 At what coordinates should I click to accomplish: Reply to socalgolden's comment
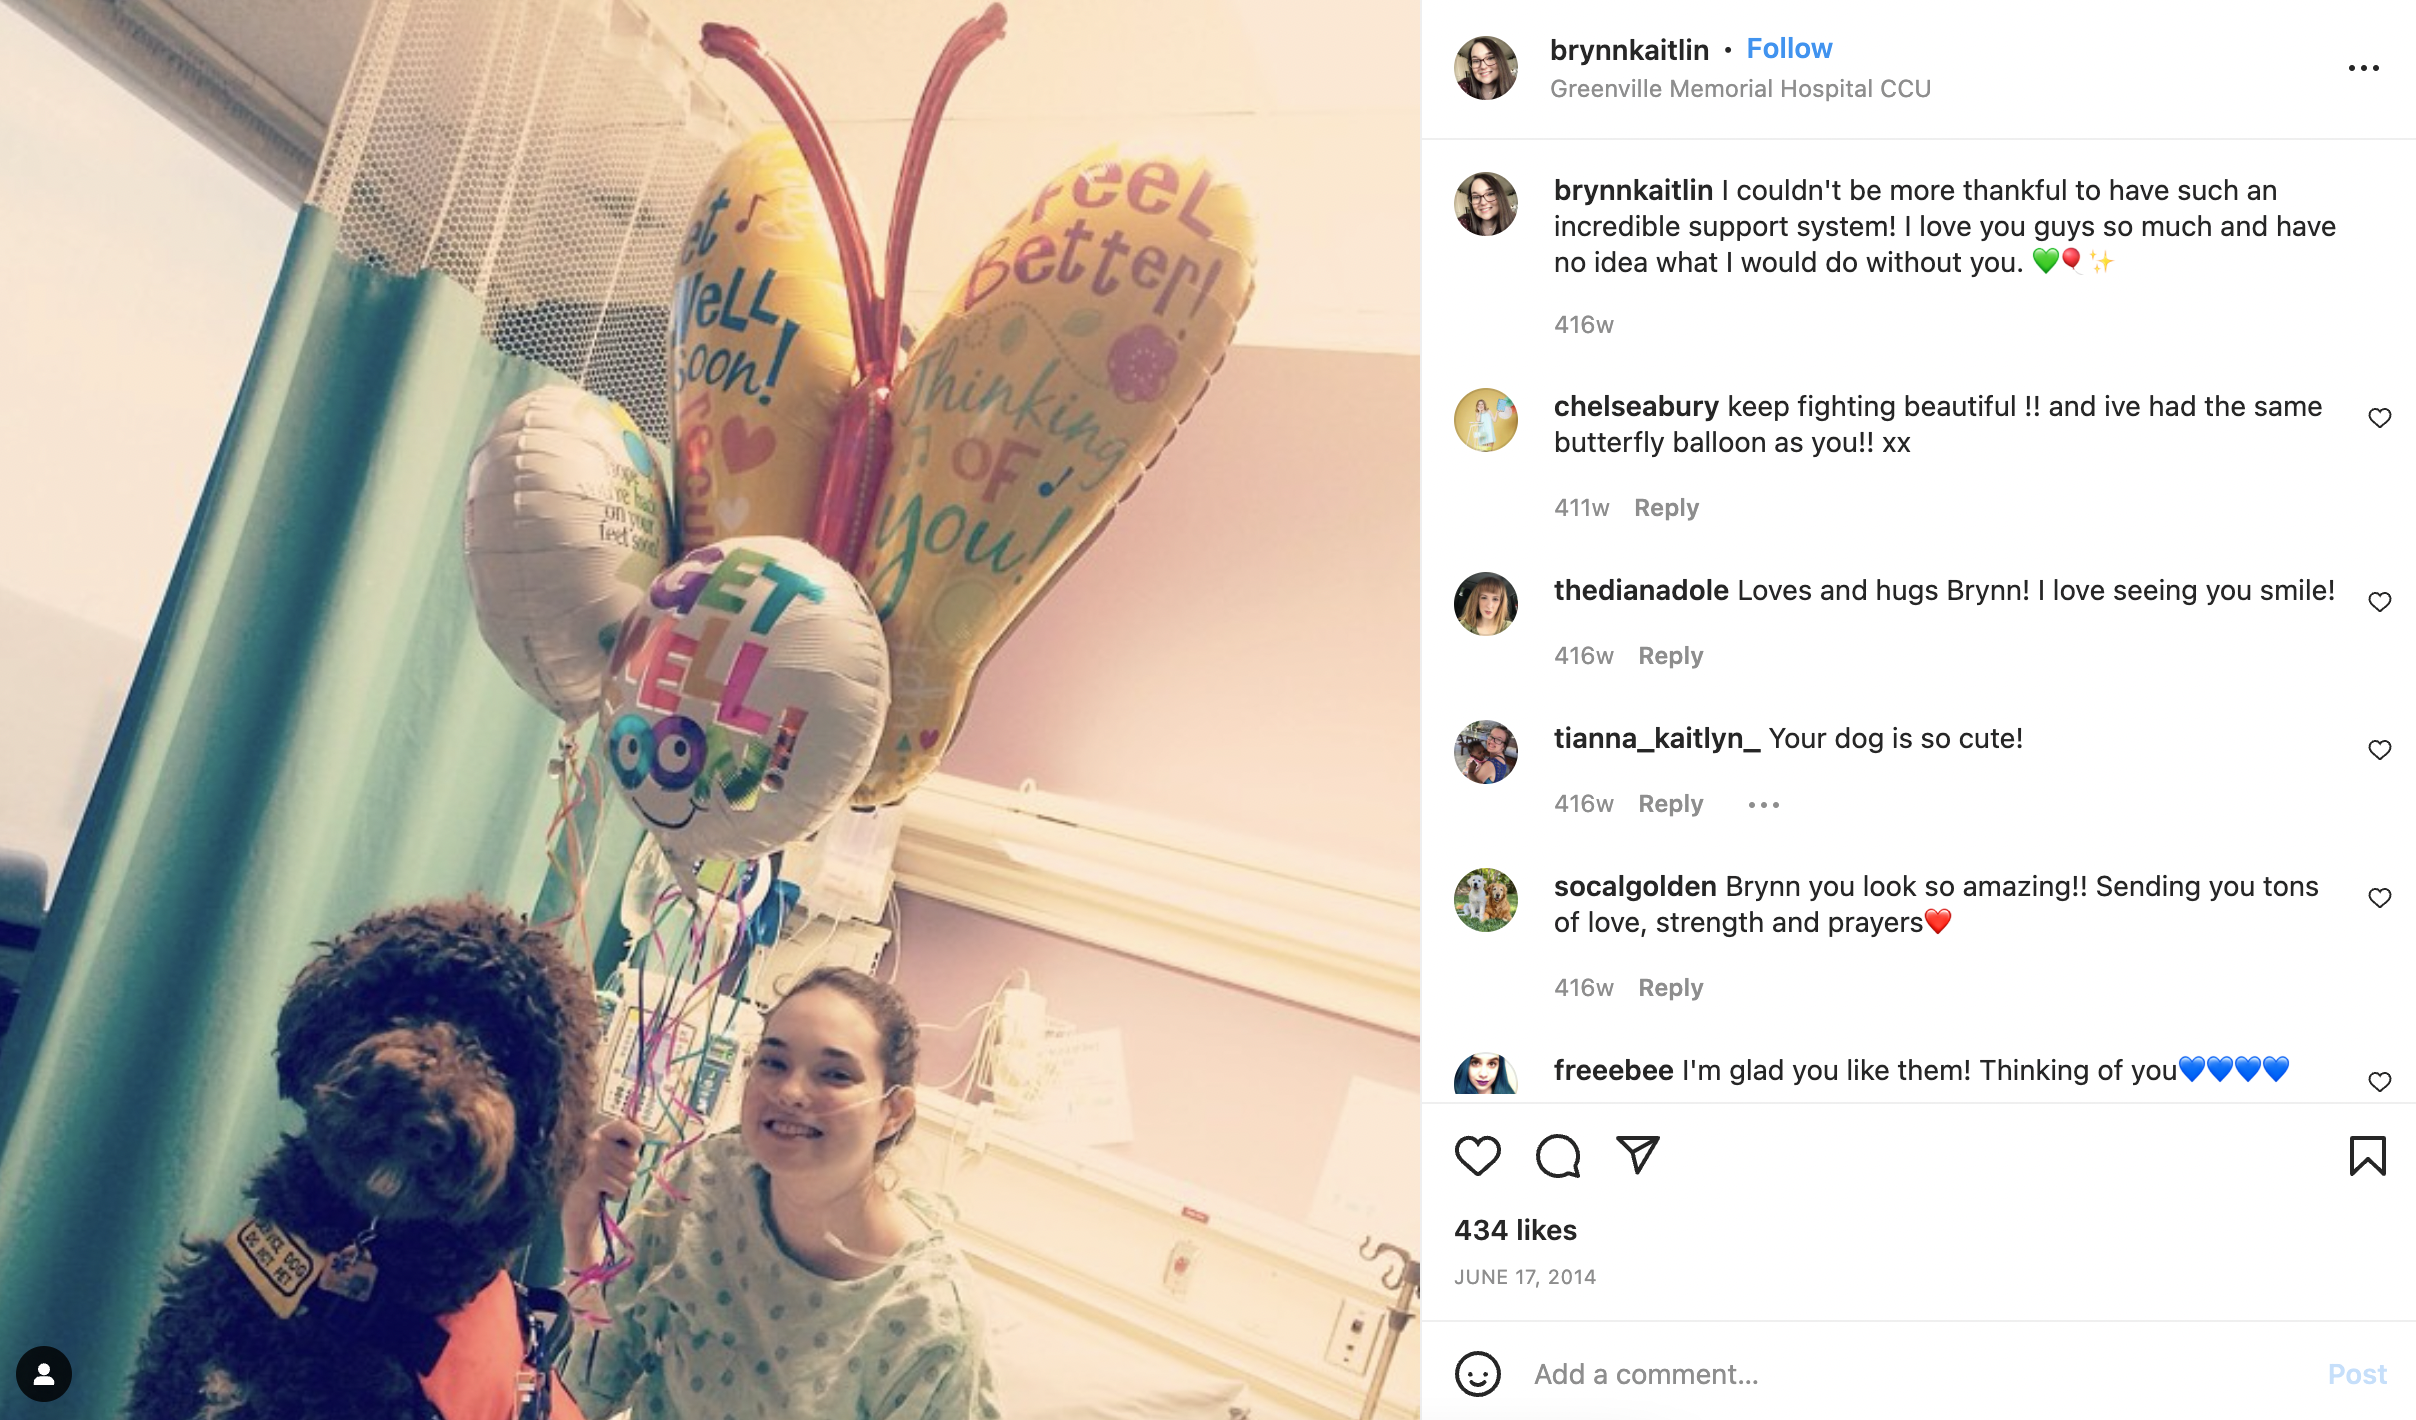[x=1670, y=988]
